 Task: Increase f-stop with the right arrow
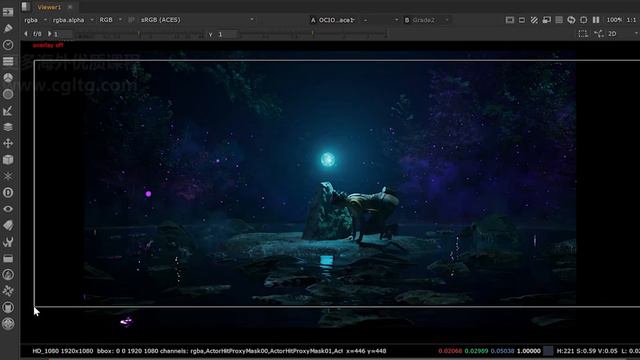pyautogui.click(x=49, y=34)
